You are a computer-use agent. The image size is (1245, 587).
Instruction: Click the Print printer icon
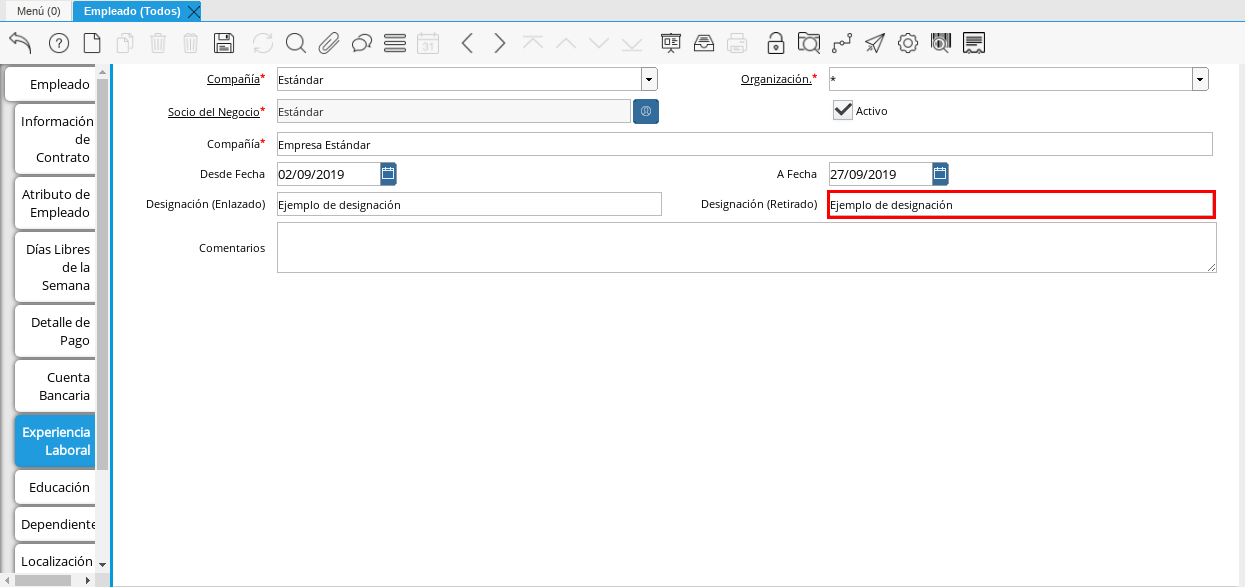(x=737, y=43)
